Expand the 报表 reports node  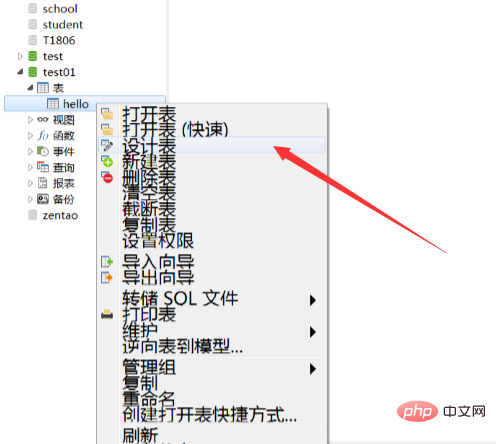30,183
